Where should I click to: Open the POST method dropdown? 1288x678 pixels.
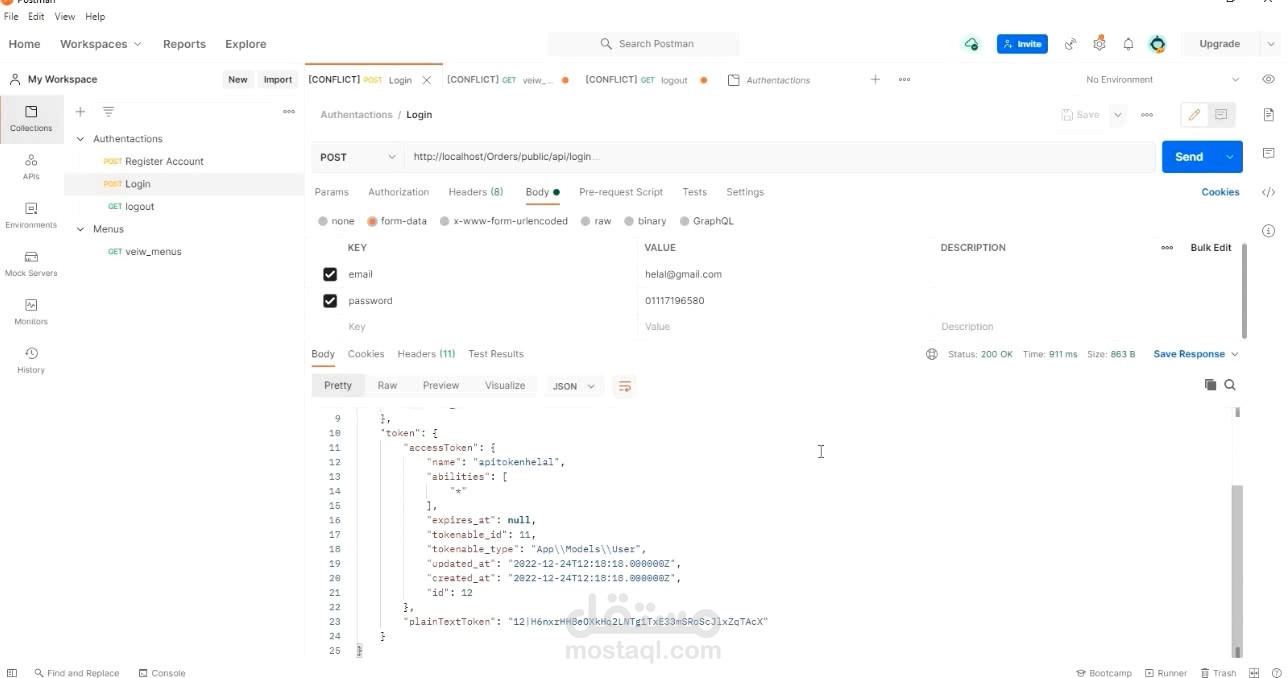coord(358,157)
